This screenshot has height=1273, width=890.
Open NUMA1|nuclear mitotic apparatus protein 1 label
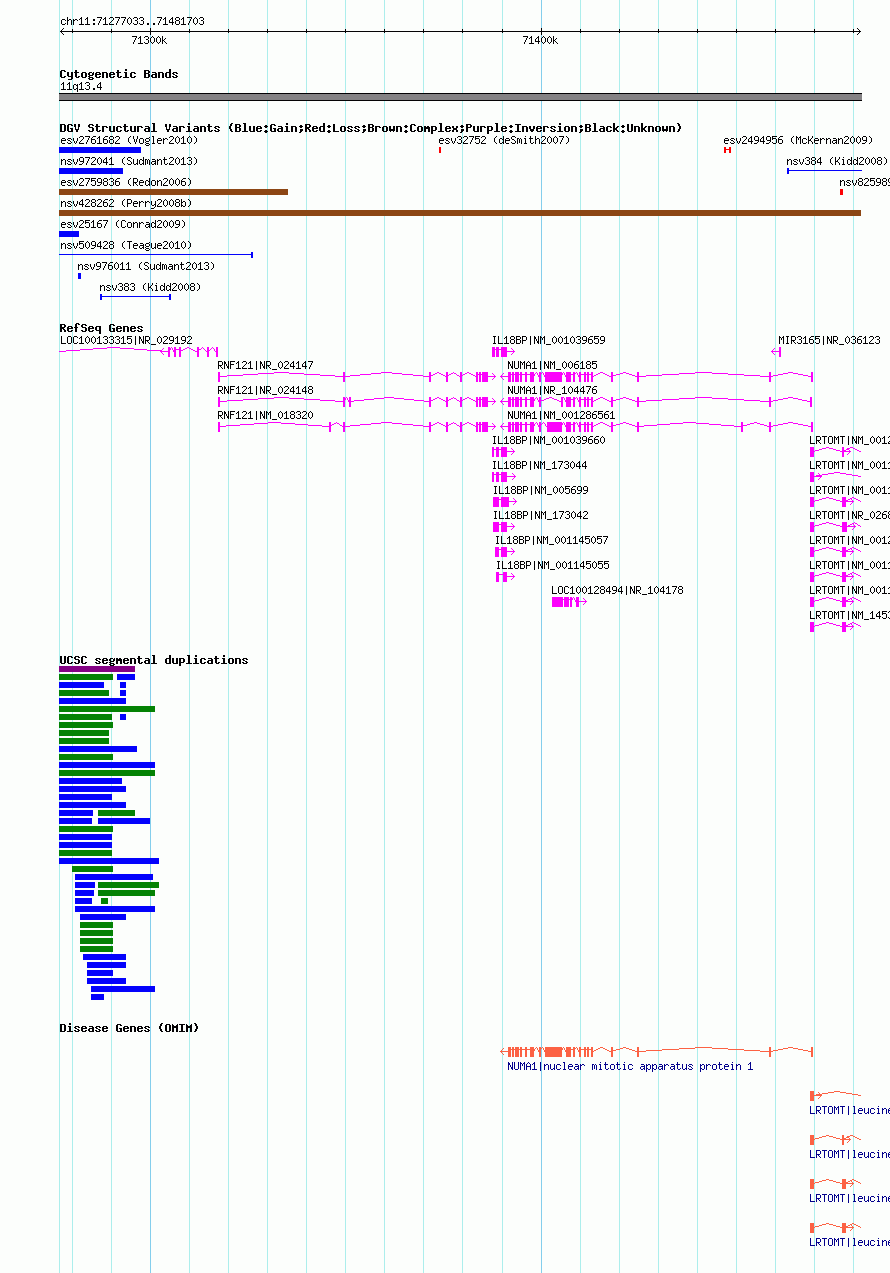(631, 1066)
